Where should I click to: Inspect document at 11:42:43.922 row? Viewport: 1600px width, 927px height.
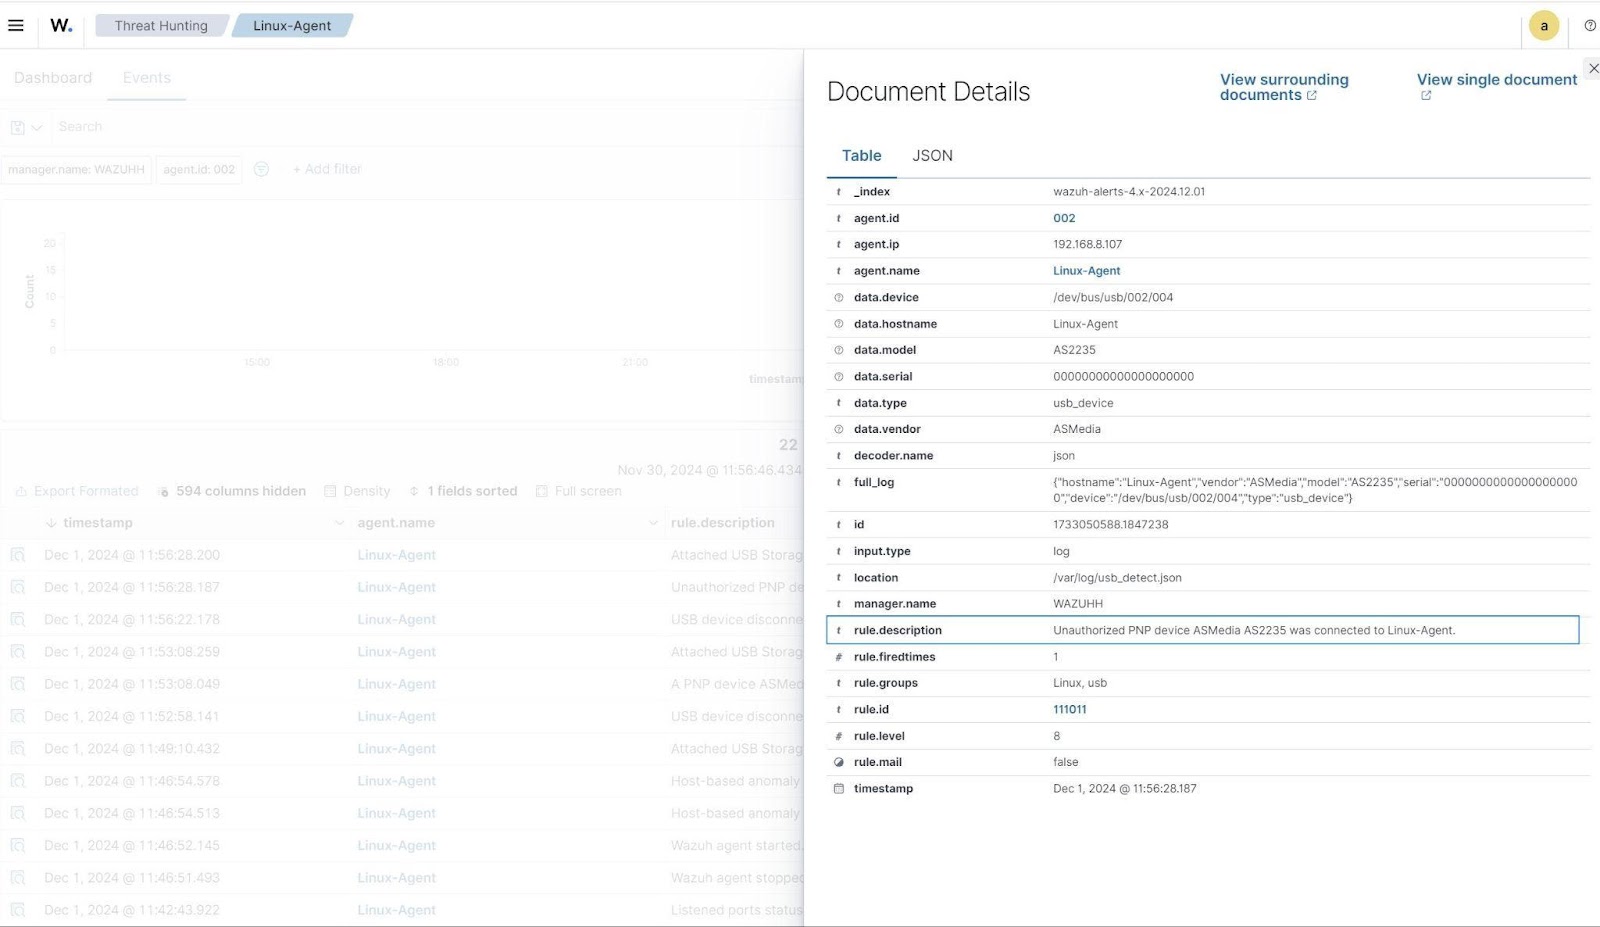click(x=17, y=911)
